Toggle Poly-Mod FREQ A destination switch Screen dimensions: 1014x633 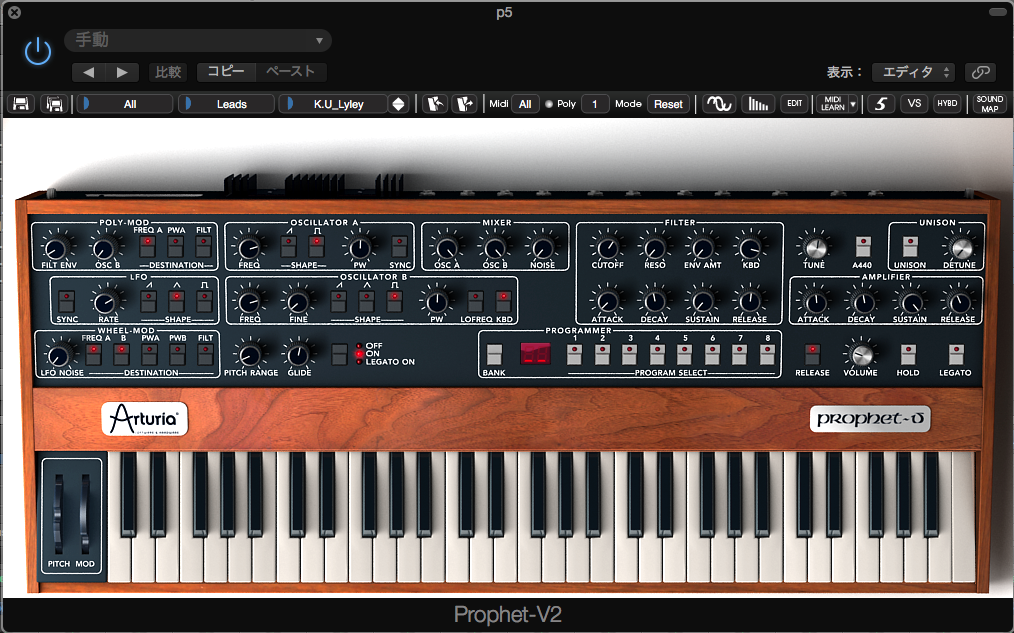point(147,246)
